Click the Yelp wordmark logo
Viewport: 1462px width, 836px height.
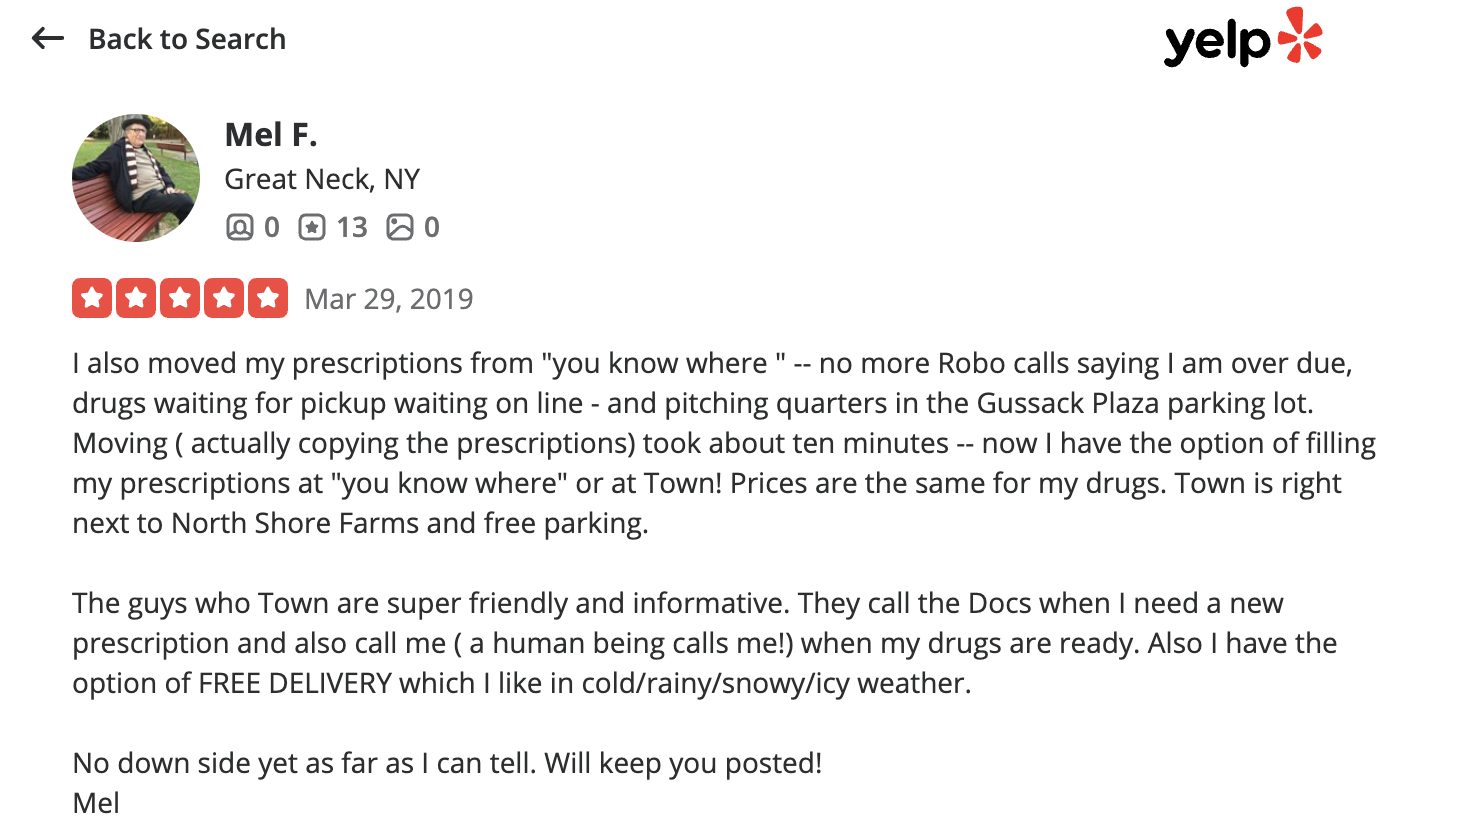click(1216, 43)
